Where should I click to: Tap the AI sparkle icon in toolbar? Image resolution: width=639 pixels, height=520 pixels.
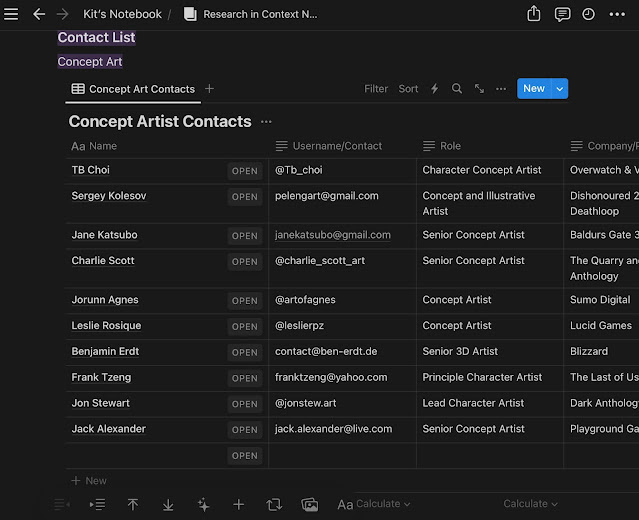(203, 505)
